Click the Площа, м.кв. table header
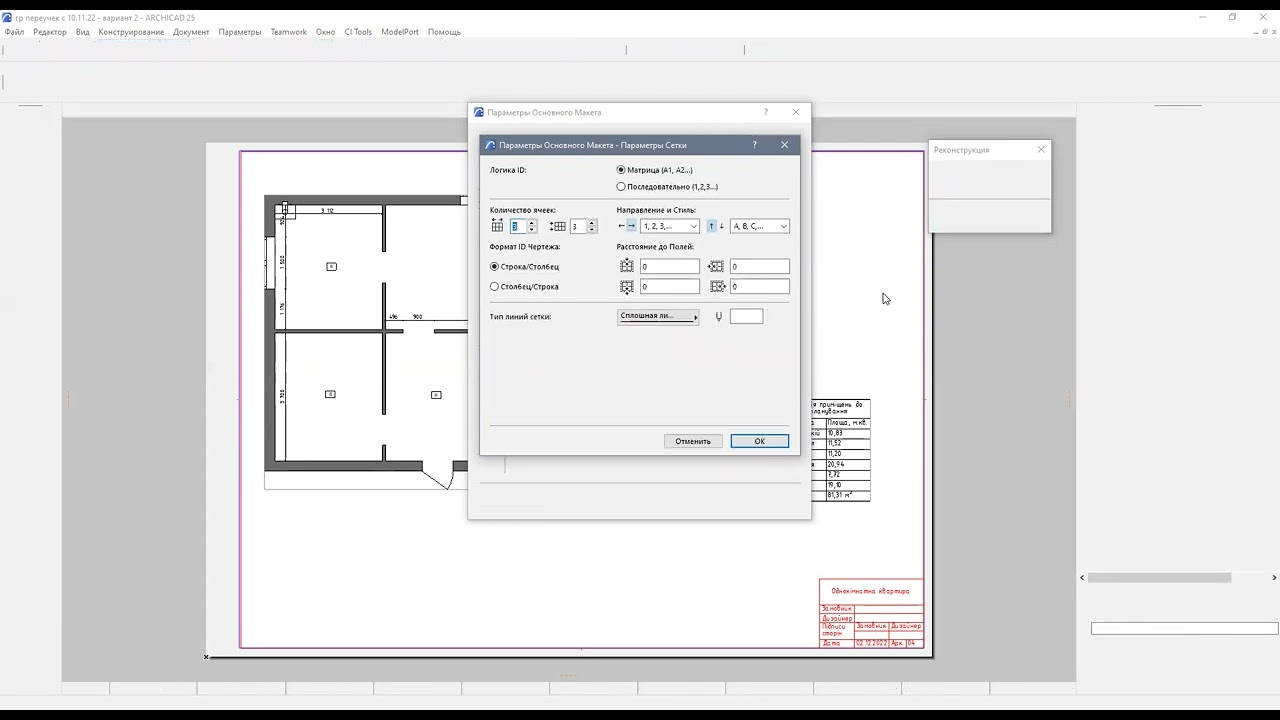This screenshot has height=720, width=1280. click(847, 423)
